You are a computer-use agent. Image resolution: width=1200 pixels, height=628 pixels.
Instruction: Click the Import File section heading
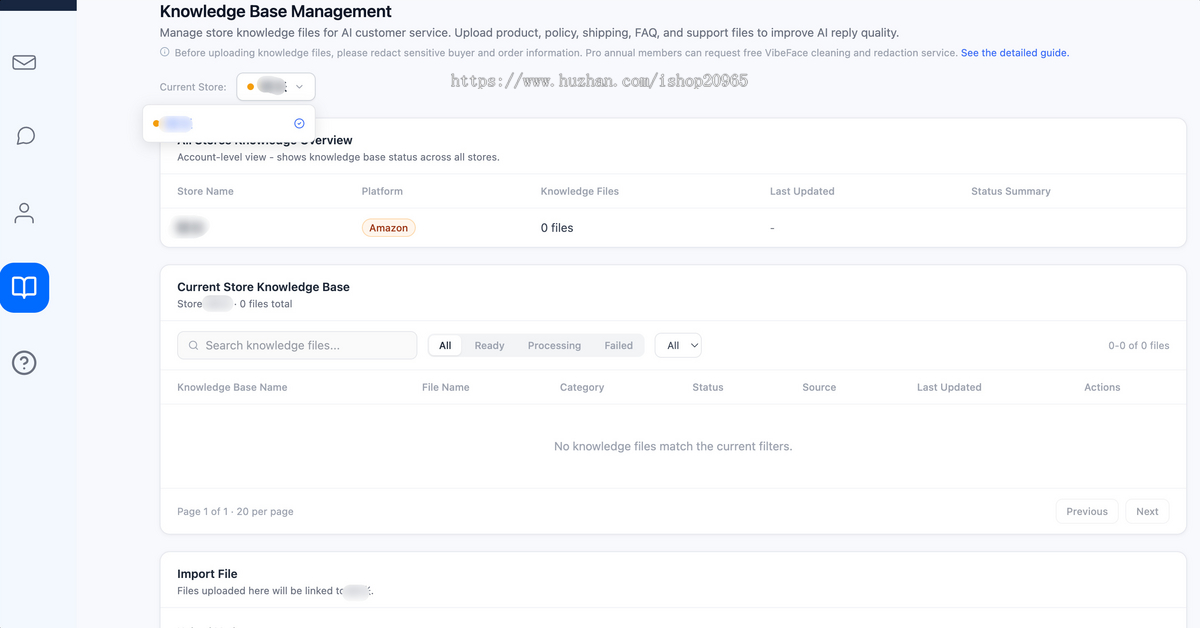click(207, 574)
